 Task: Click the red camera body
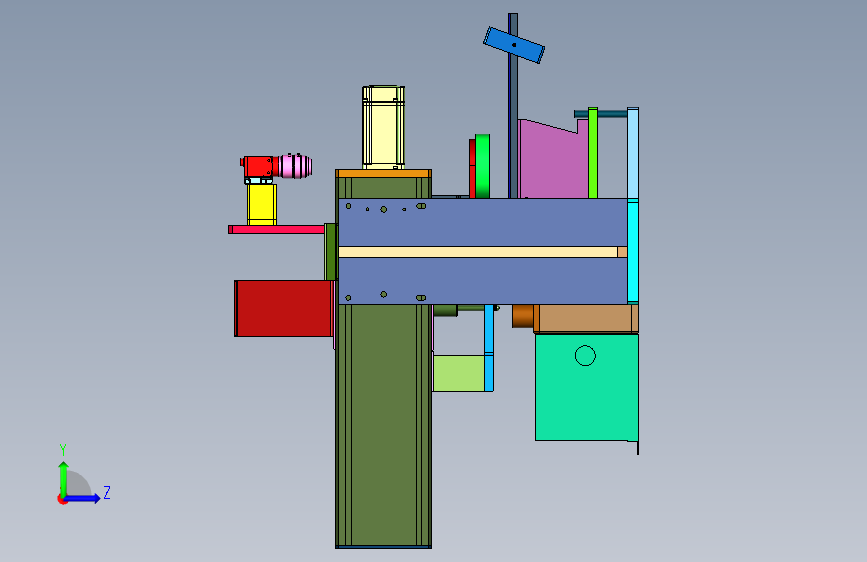pos(258,166)
